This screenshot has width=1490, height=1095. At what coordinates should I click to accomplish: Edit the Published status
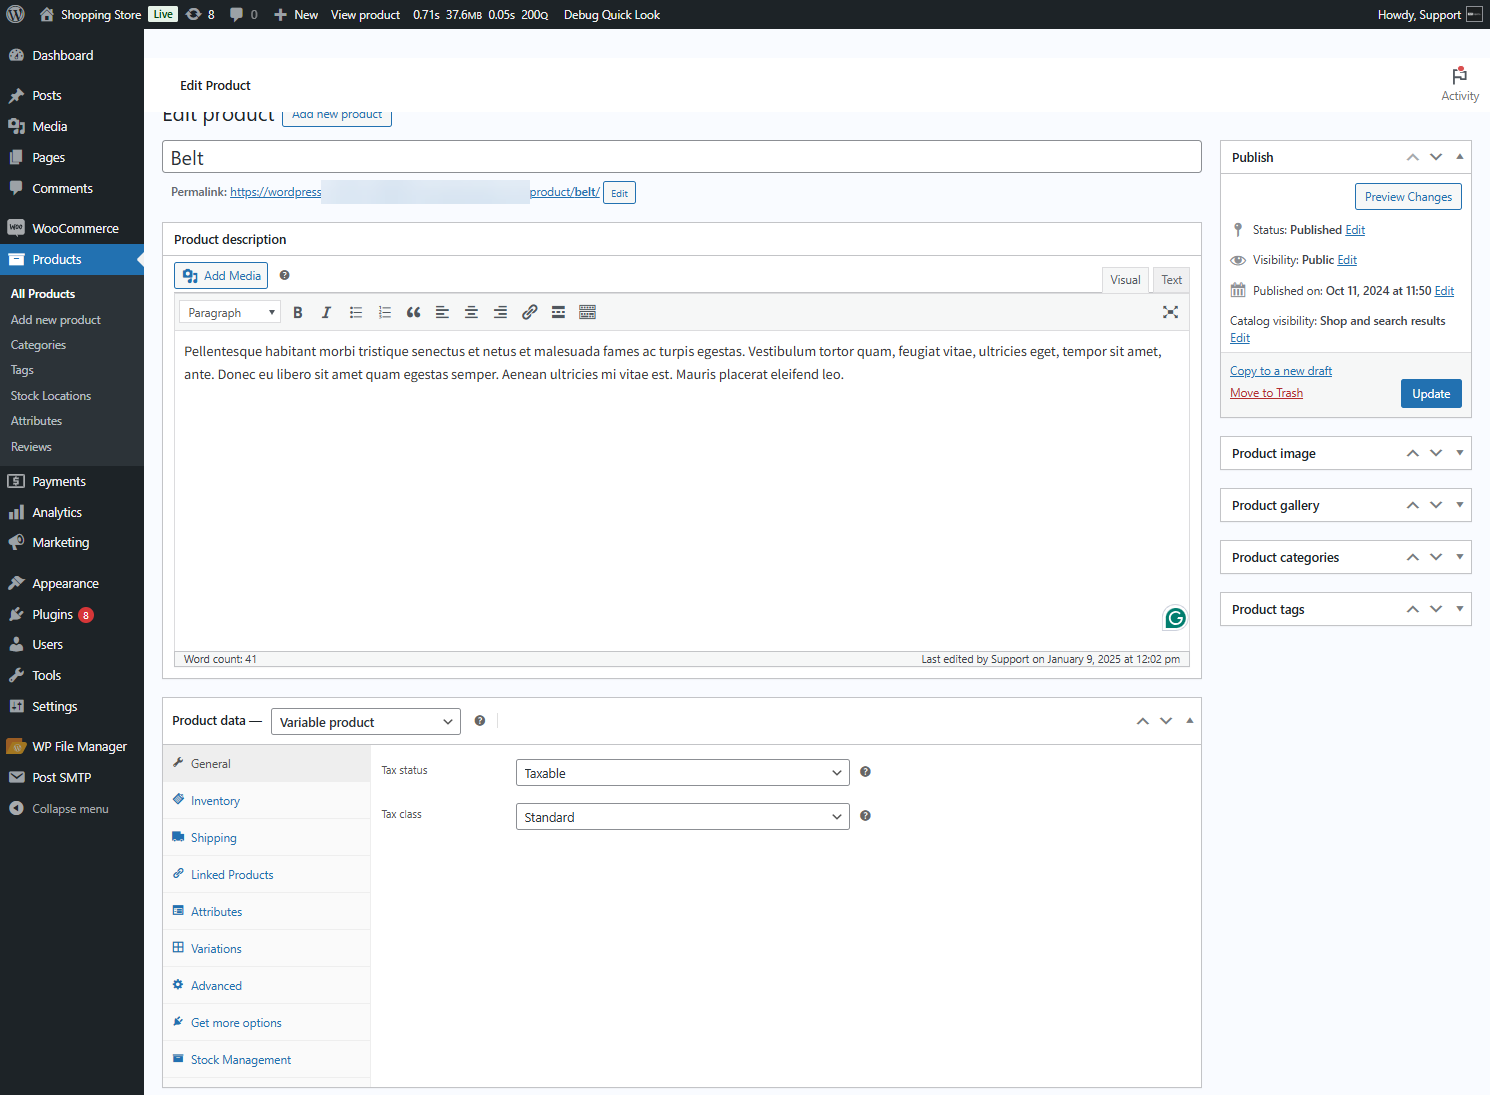coord(1355,230)
